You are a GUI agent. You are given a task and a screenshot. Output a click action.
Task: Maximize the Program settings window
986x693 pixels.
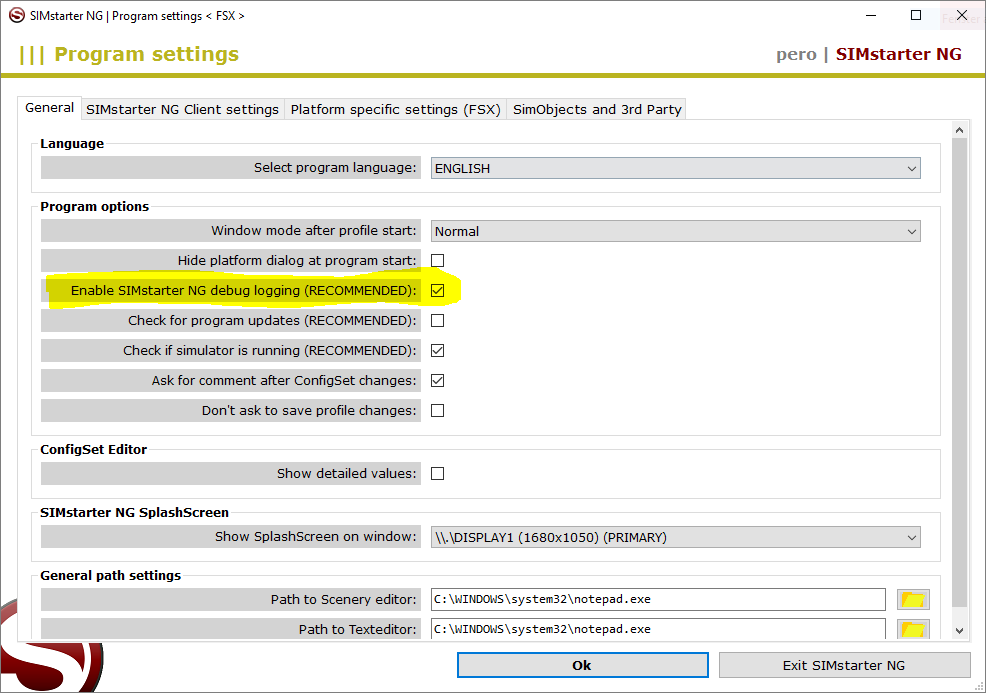[x=916, y=15]
